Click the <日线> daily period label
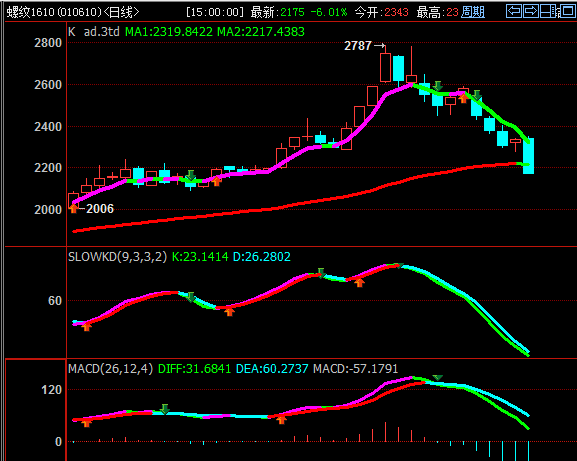This screenshot has height=461, width=577. coord(121,13)
